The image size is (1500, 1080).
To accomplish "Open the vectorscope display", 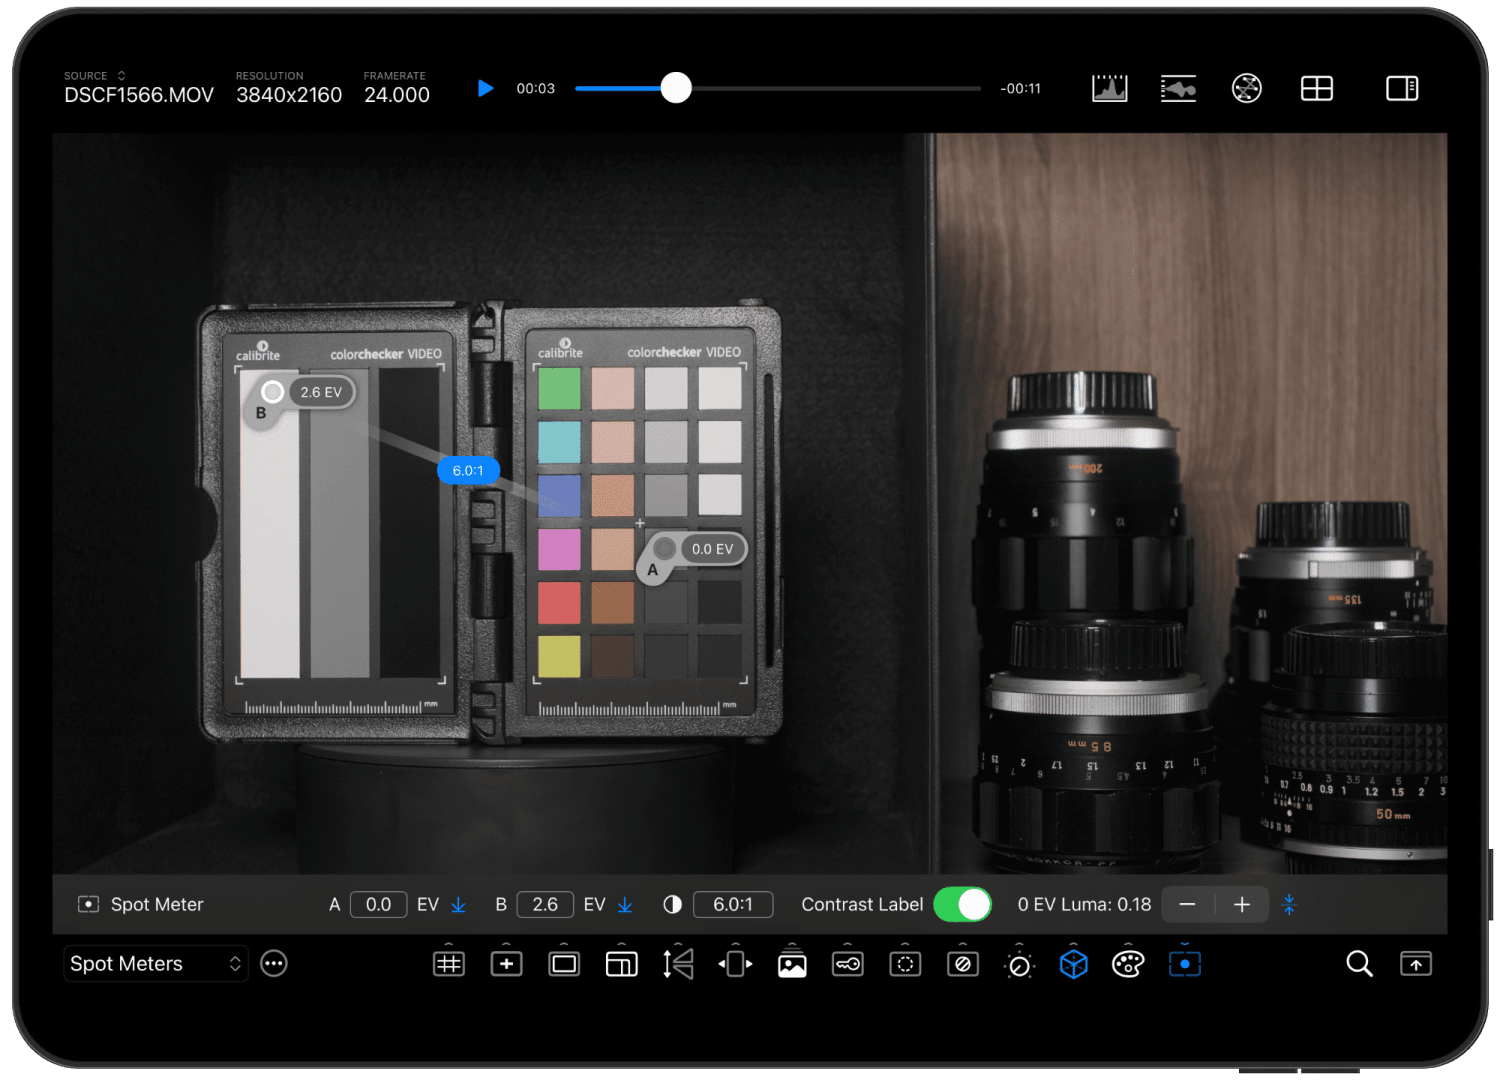I will pos(1246,88).
